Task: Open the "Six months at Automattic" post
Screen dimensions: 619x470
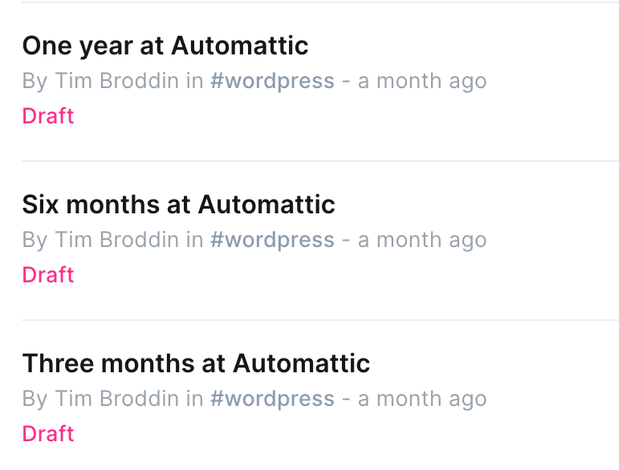Action: point(178,205)
